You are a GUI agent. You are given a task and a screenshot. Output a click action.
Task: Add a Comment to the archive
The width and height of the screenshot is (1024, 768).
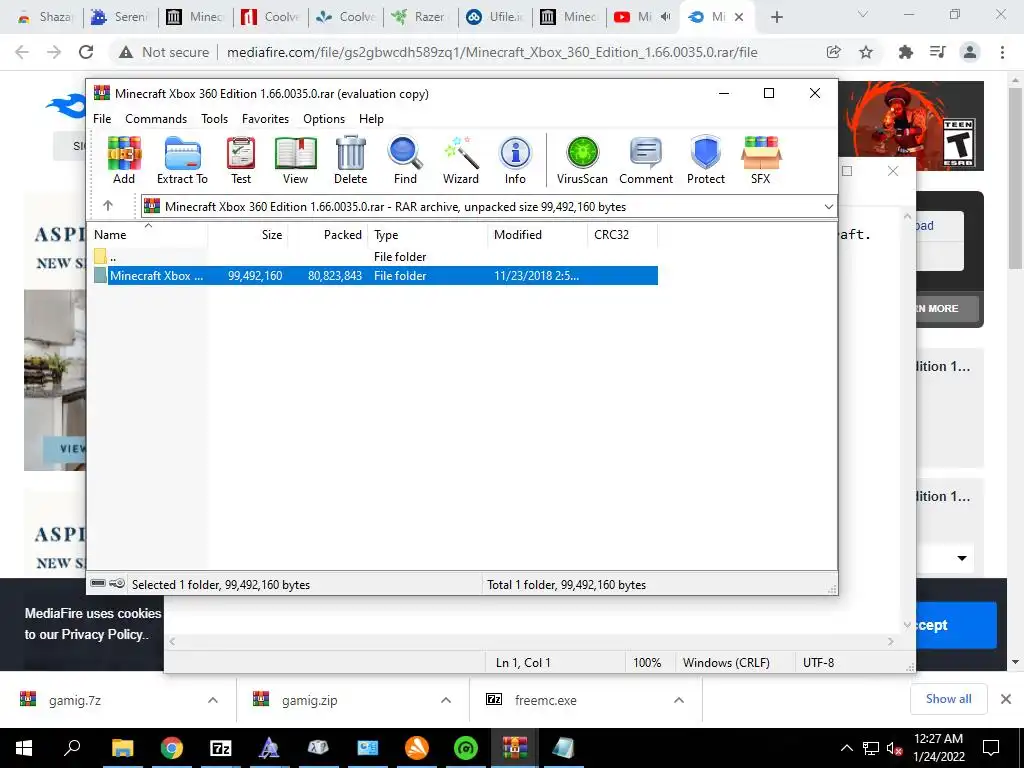[x=646, y=160]
